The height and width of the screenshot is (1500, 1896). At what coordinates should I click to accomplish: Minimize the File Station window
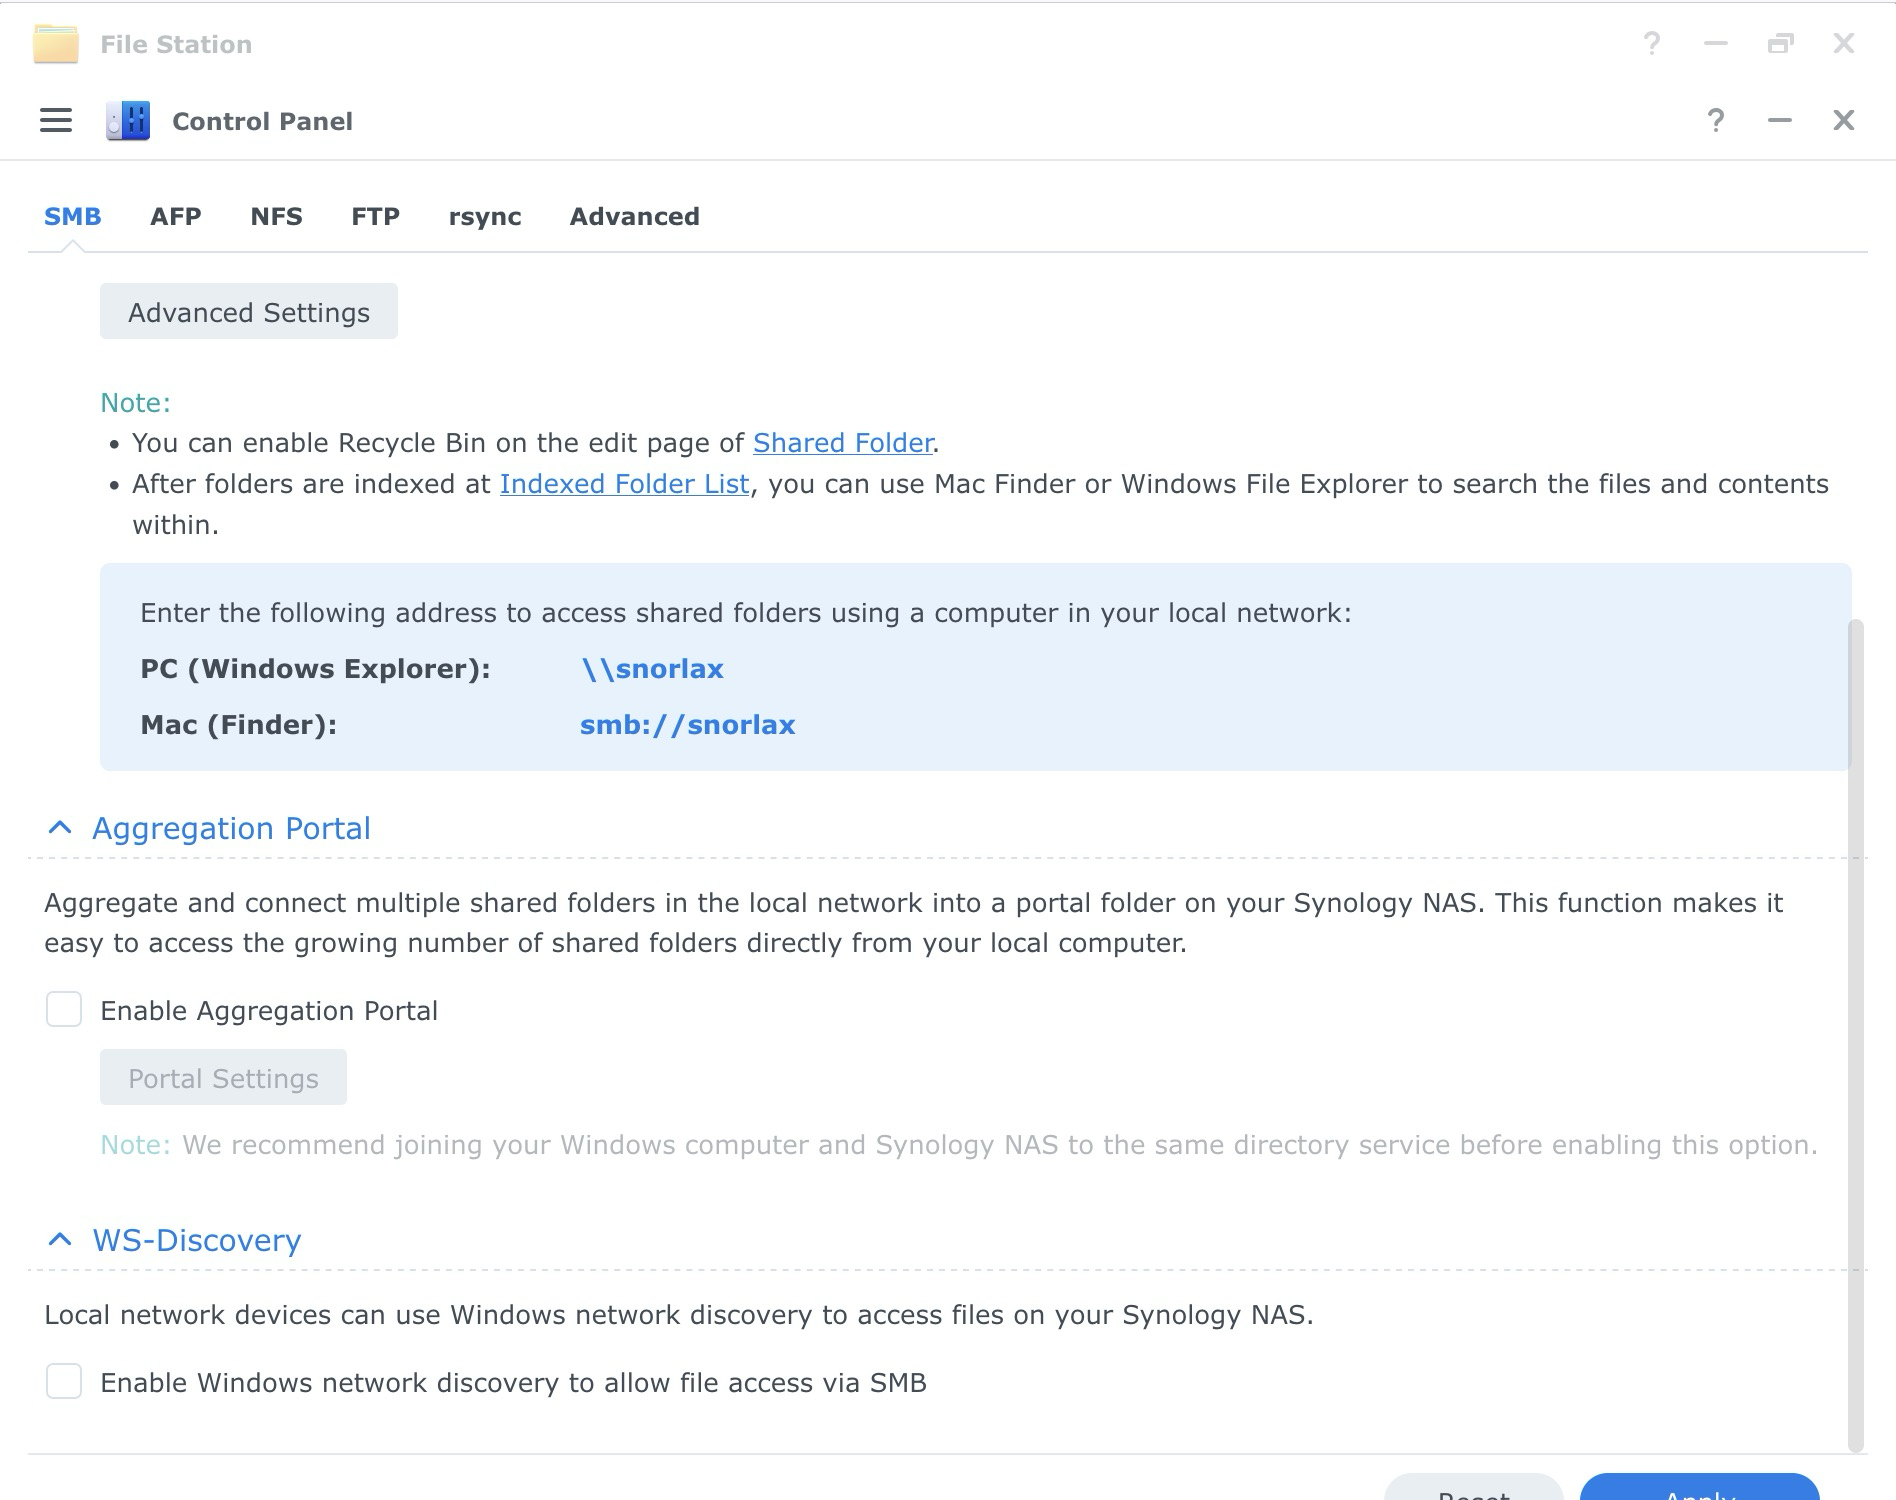pos(1716,44)
